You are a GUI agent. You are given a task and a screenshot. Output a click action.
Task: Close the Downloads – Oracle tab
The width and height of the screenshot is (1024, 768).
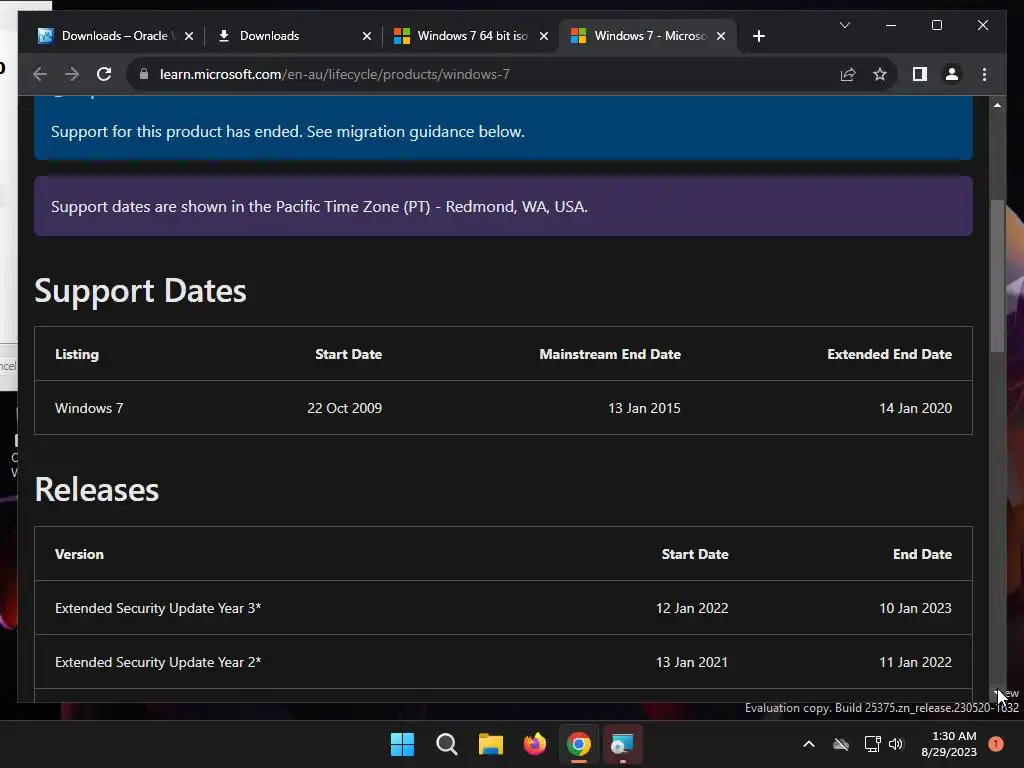(189, 36)
